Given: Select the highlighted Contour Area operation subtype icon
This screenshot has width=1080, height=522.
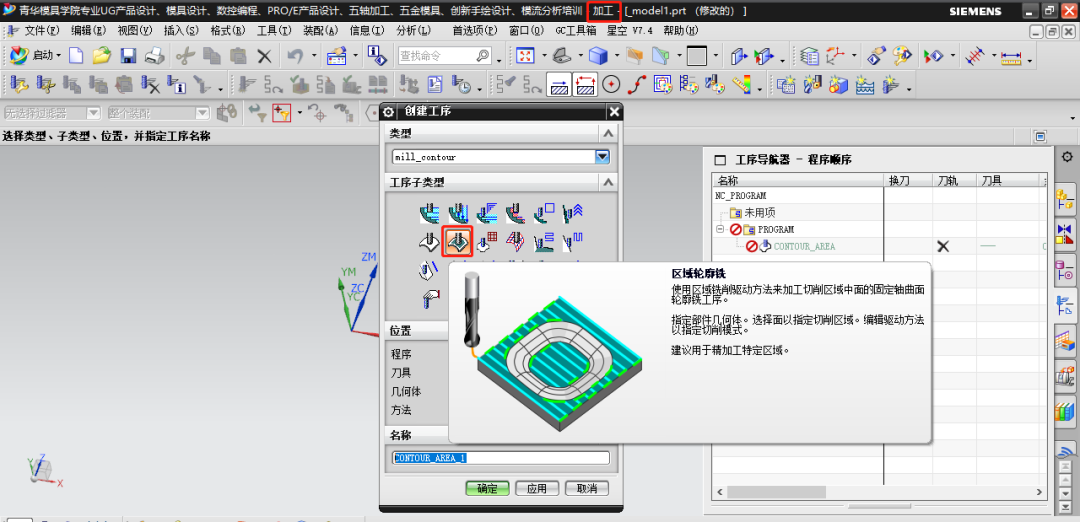Looking at the screenshot, I should coord(457,241).
